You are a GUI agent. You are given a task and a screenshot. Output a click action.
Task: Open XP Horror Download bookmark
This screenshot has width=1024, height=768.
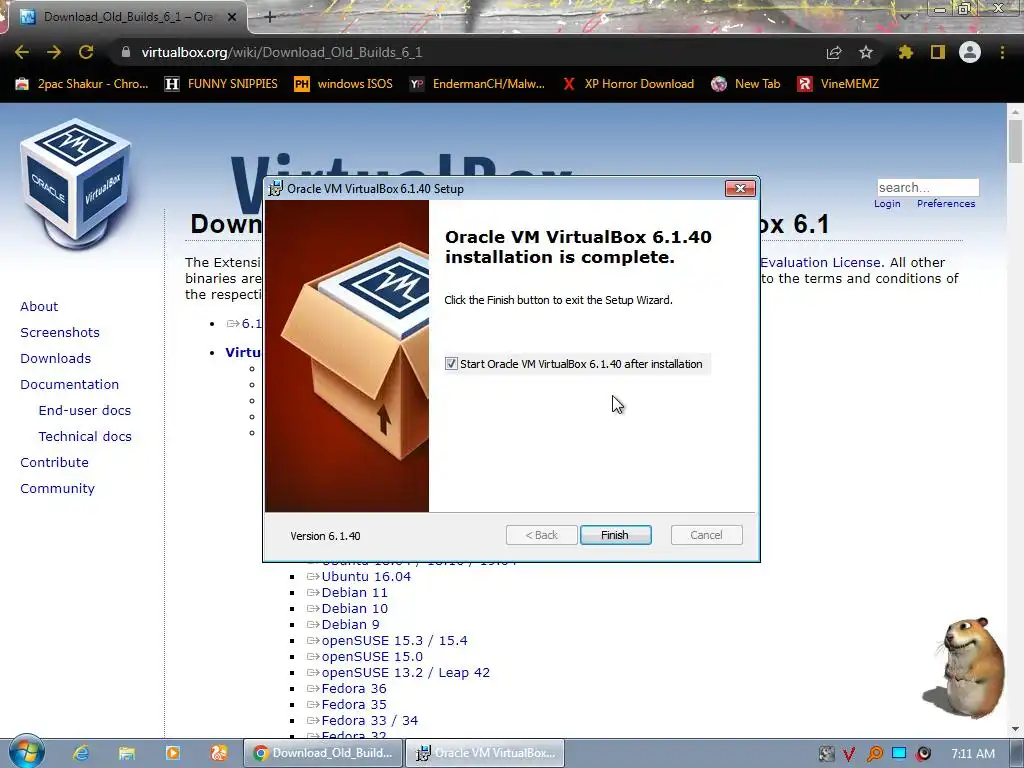628,84
